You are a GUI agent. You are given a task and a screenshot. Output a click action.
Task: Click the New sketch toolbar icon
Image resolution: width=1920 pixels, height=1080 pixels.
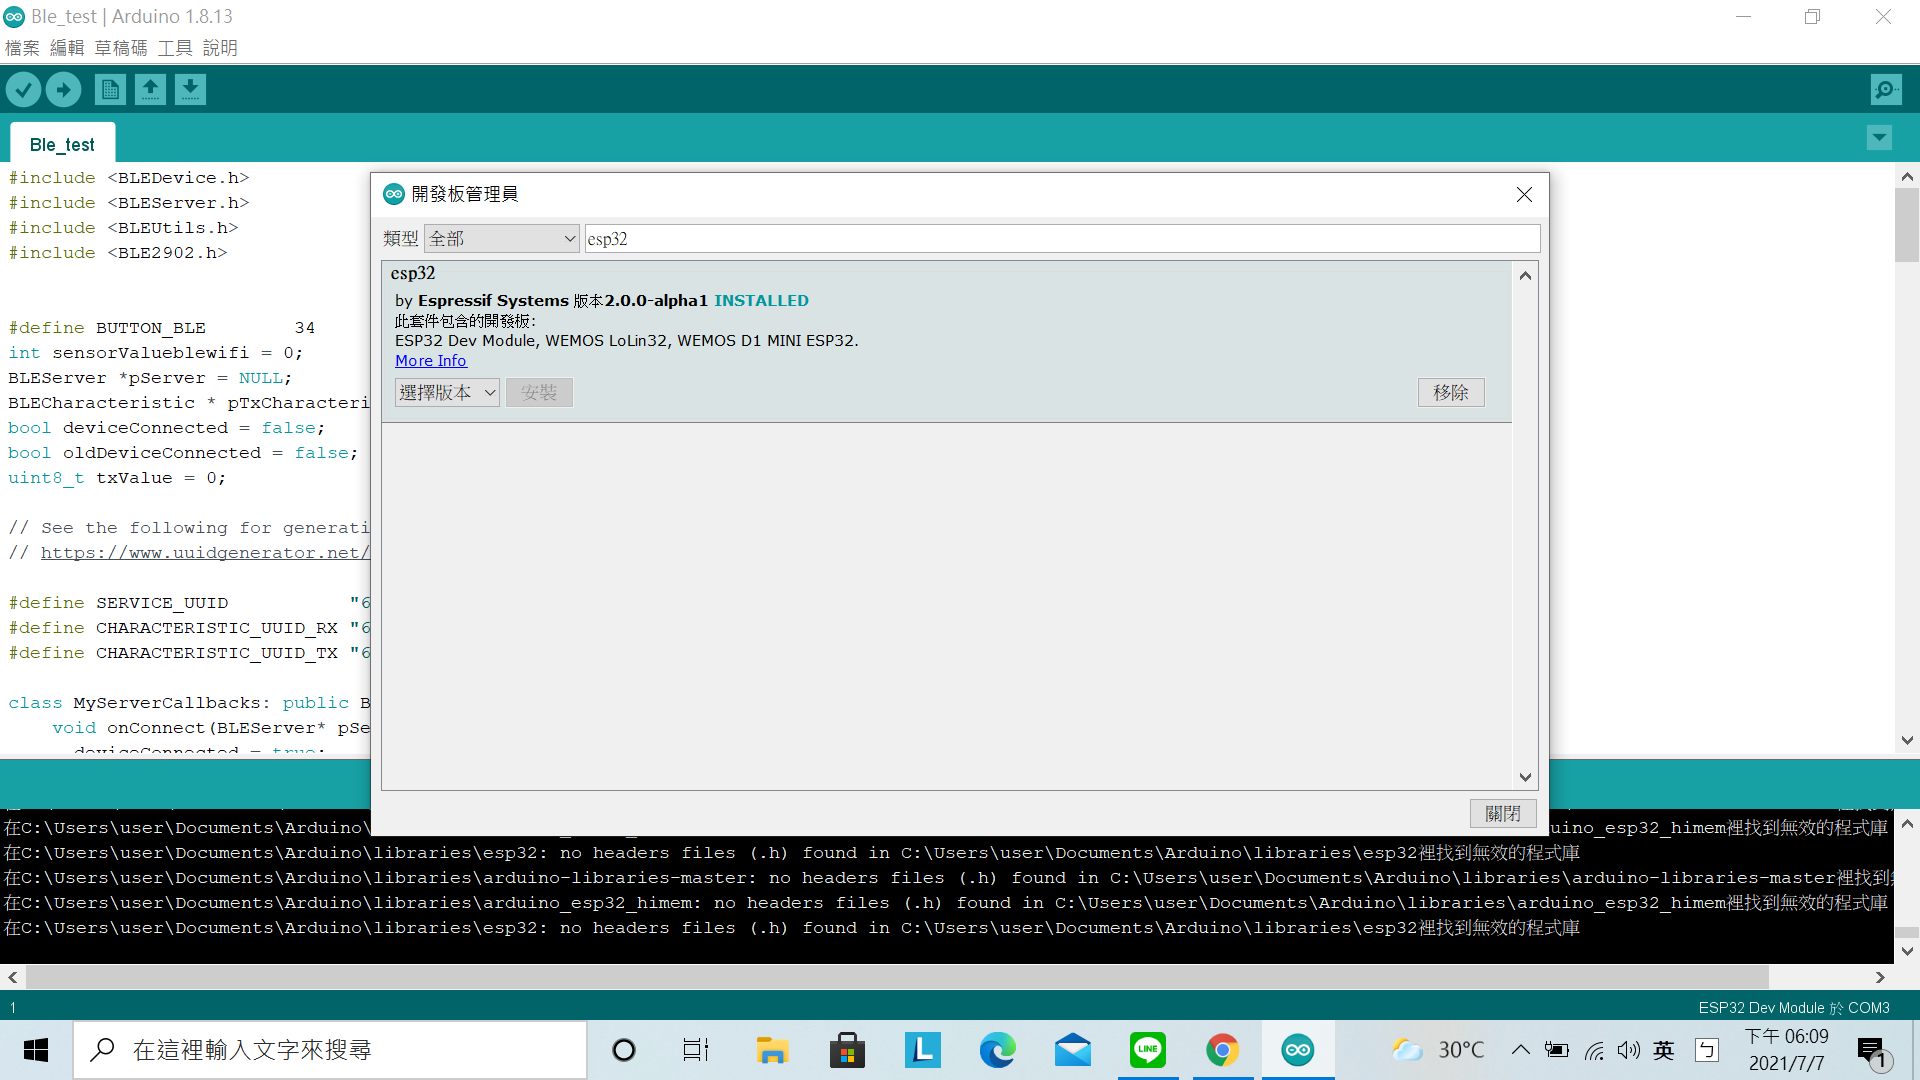point(110,89)
